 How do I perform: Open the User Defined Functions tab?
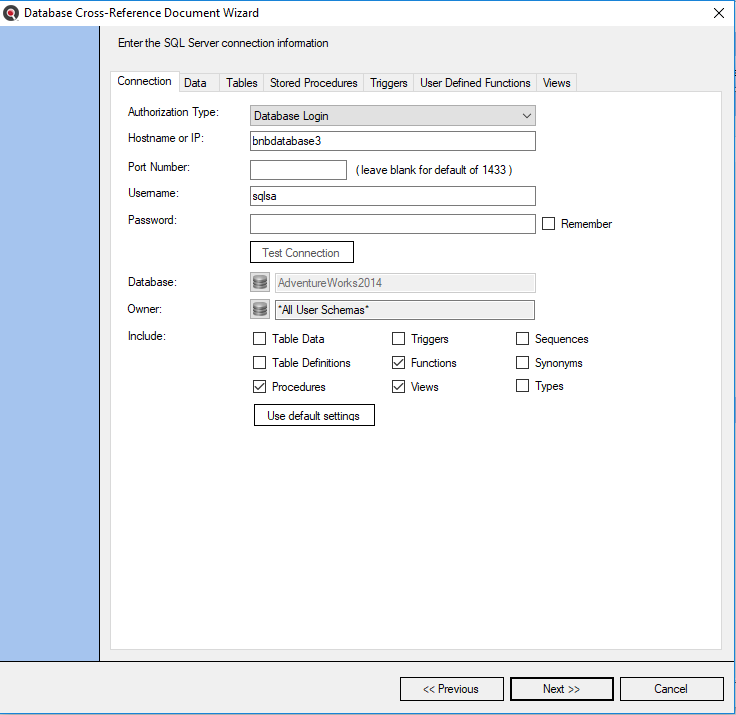[x=475, y=83]
